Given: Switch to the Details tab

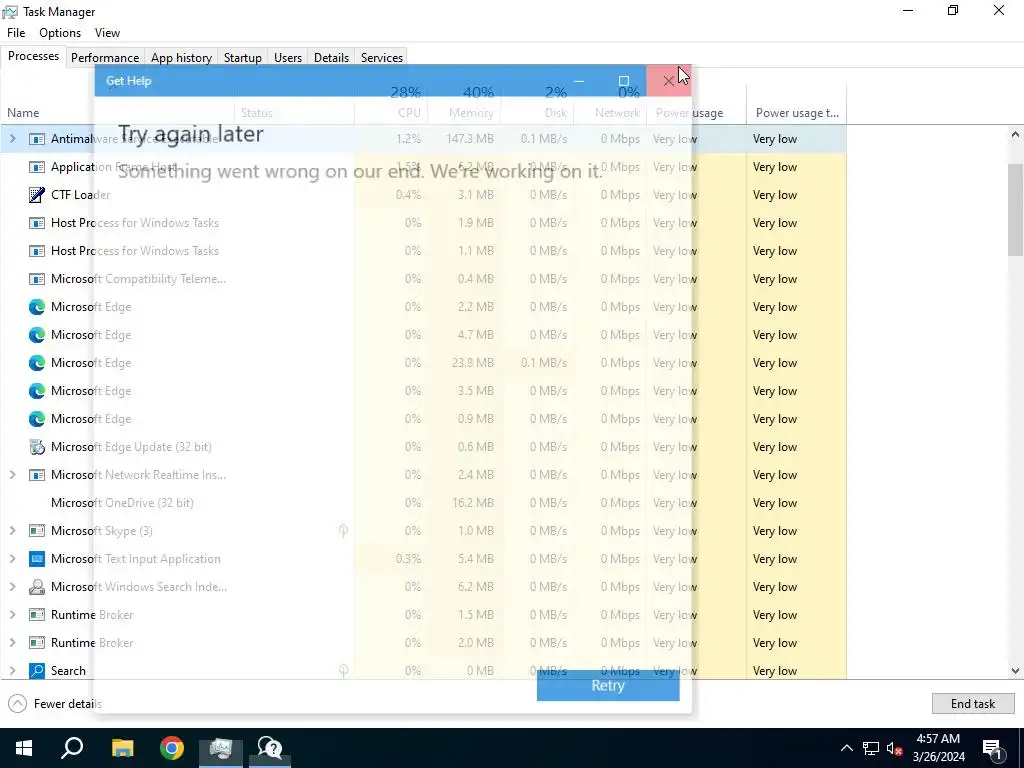Looking at the screenshot, I should pos(331,57).
